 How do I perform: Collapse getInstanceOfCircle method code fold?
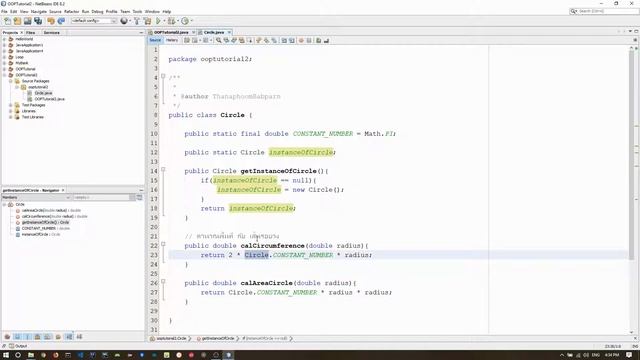[x=163, y=169]
